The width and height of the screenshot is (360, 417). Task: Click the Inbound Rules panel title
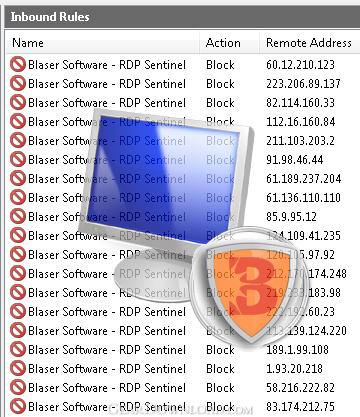pyautogui.click(x=50, y=17)
